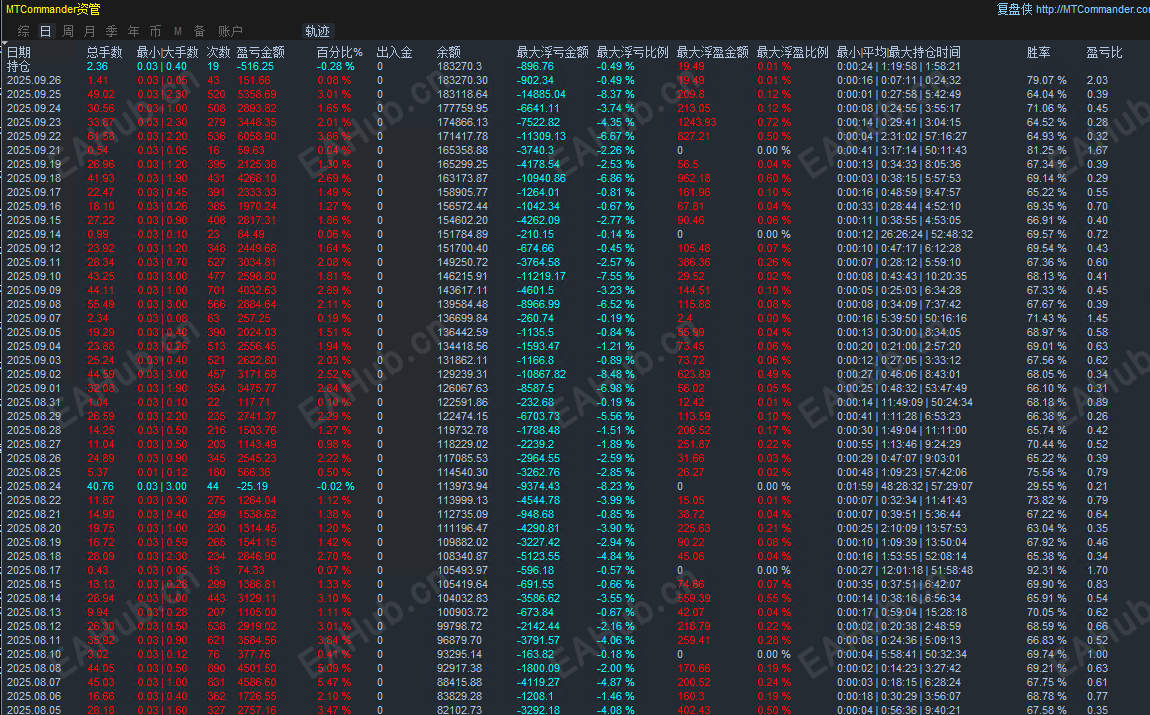The image size is (1150, 715).
Task: Click the holding time 0:00:04 | 2:31:02 | 57:16:27
Action: point(901,136)
